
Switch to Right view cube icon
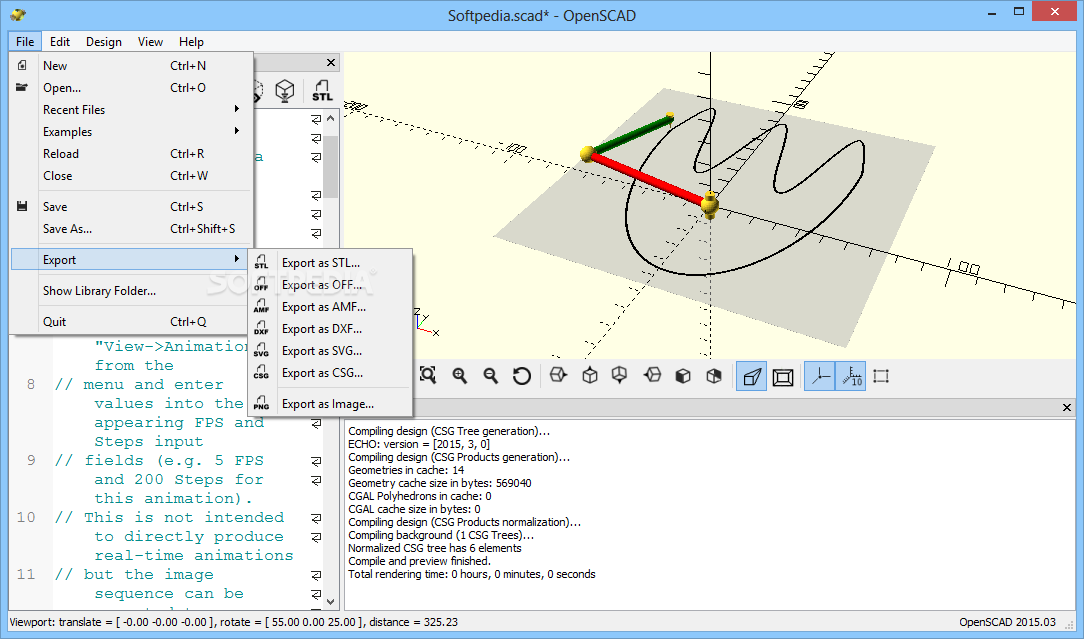(x=558, y=376)
